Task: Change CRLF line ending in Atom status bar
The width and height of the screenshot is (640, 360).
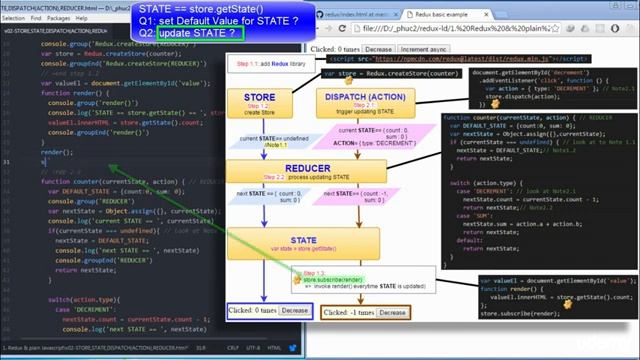Action: click(233, 348)
